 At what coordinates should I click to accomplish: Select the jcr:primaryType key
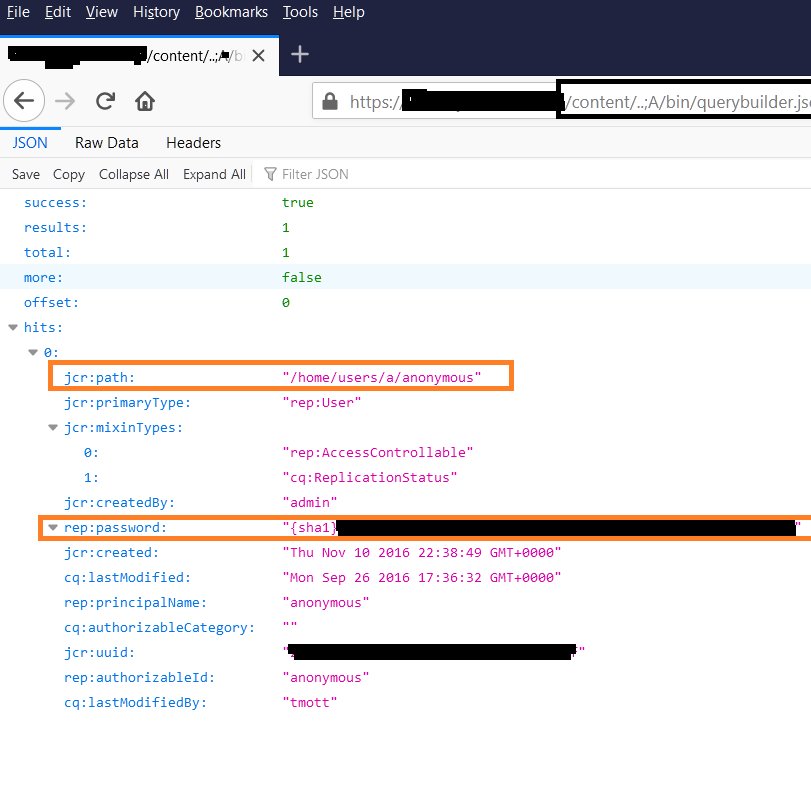coord(127,402)
